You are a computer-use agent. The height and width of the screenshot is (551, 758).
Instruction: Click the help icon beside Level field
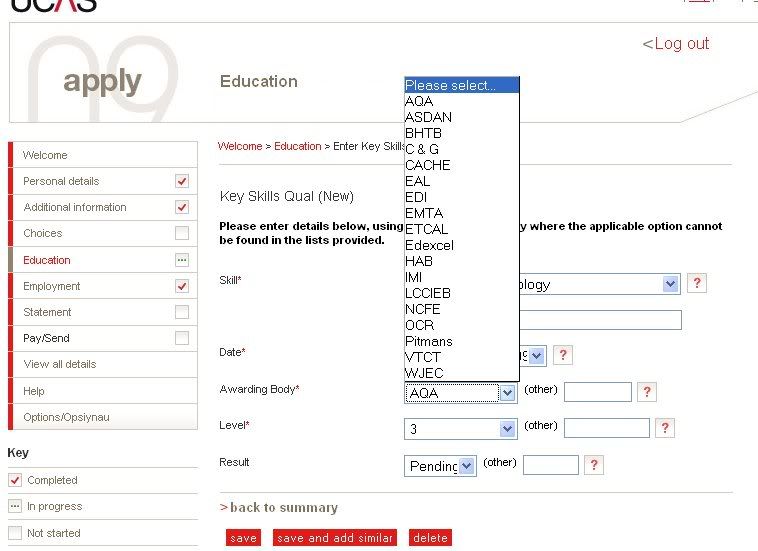[x=665, y=428]
